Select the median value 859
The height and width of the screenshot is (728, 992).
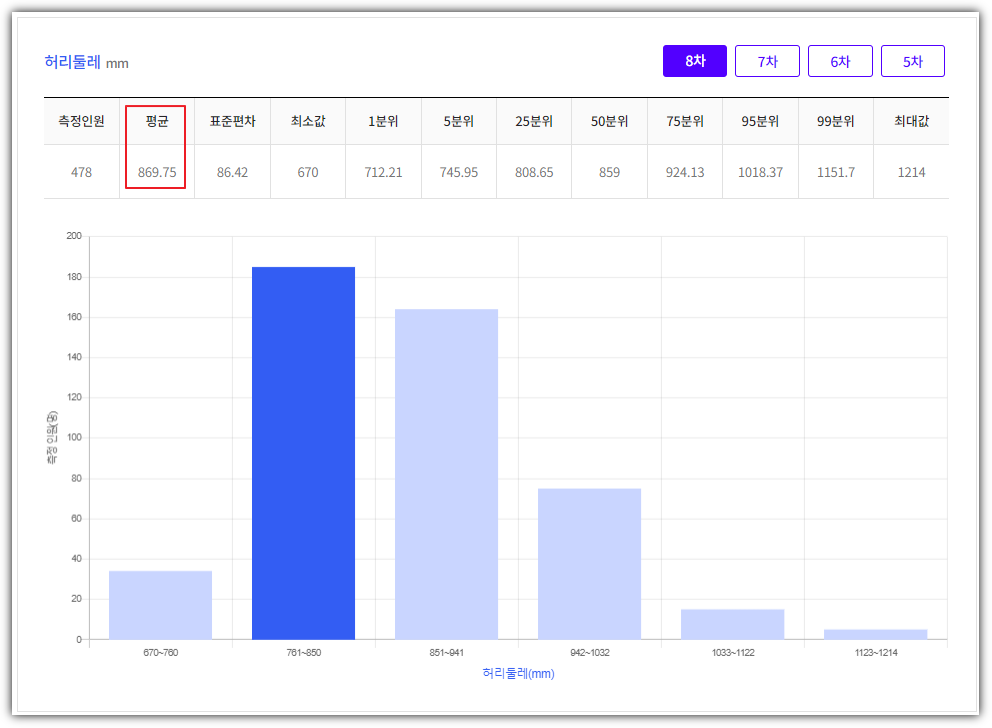609,172
